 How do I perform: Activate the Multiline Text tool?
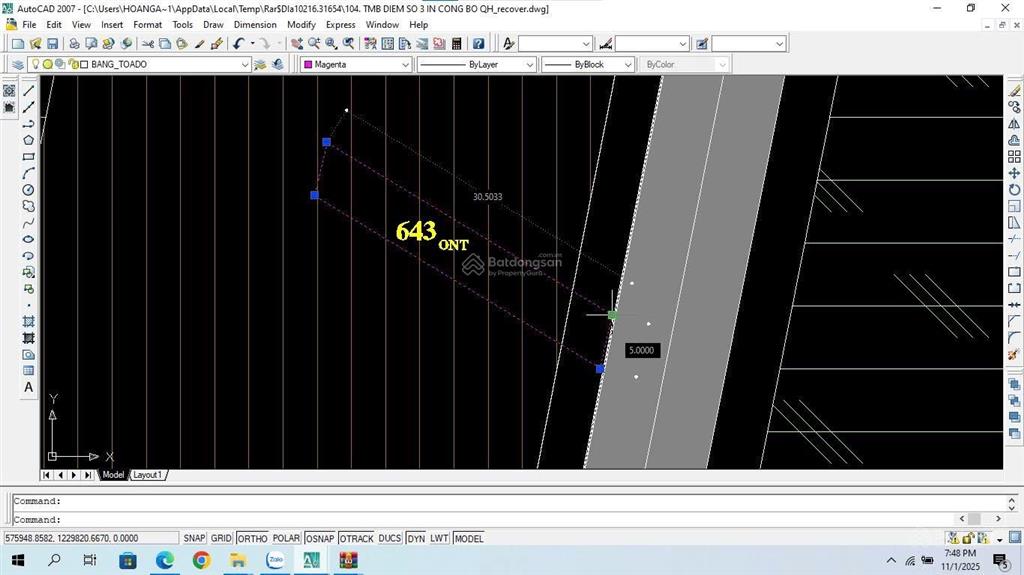pos(28,387)
